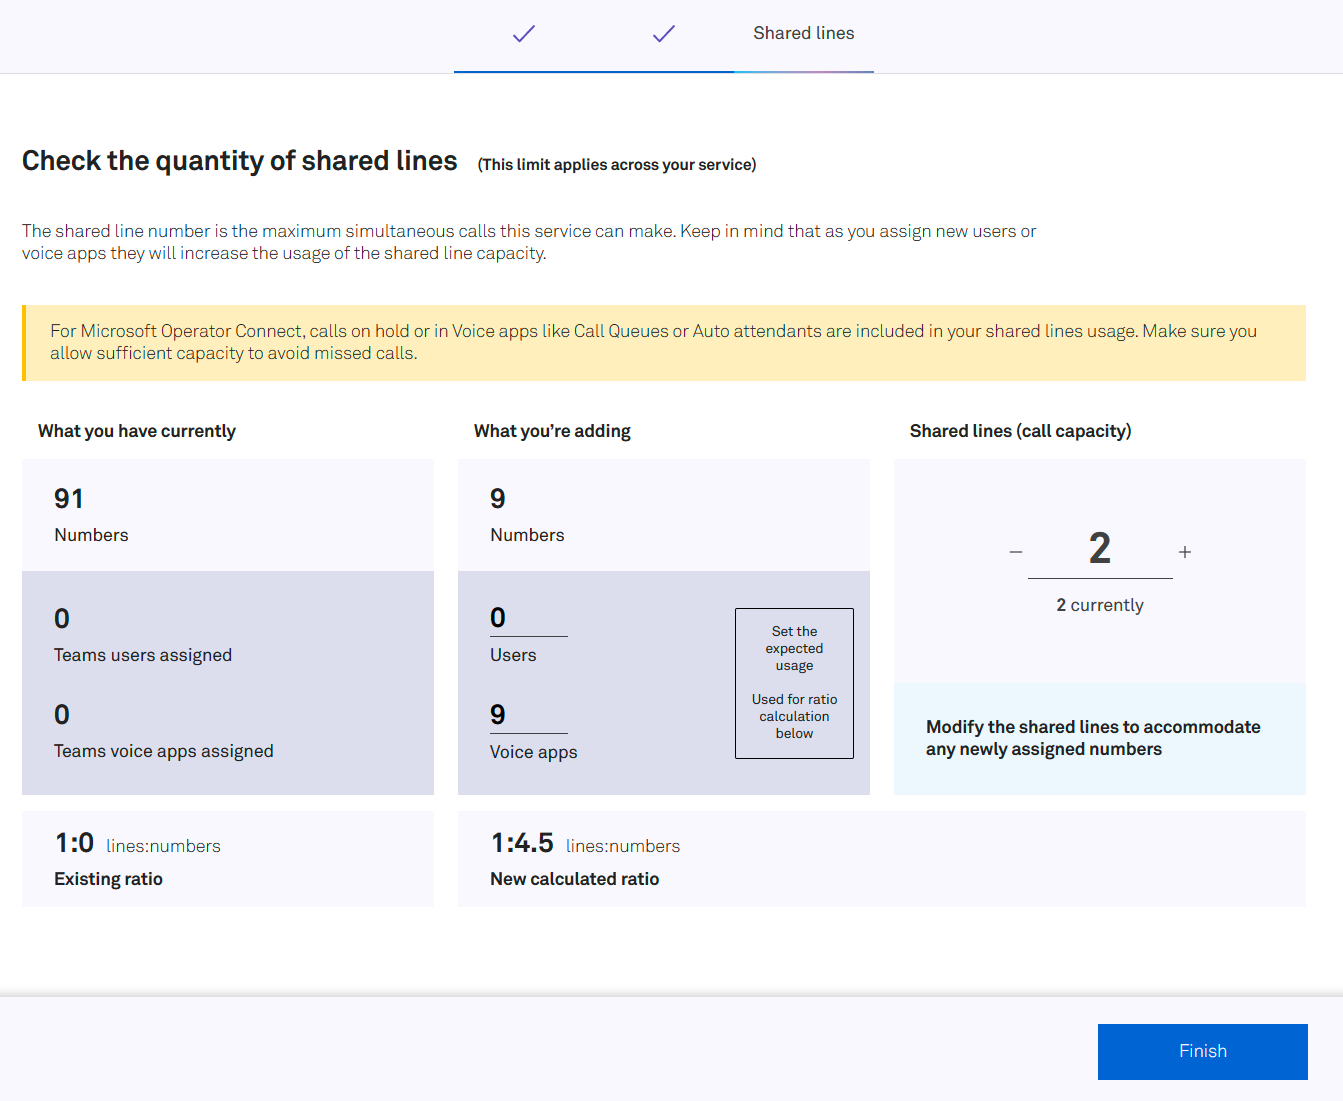Click the 'Existing ratio' label
The width and height of the screenshot is (1343, 1101).
[x=108, y=879]
